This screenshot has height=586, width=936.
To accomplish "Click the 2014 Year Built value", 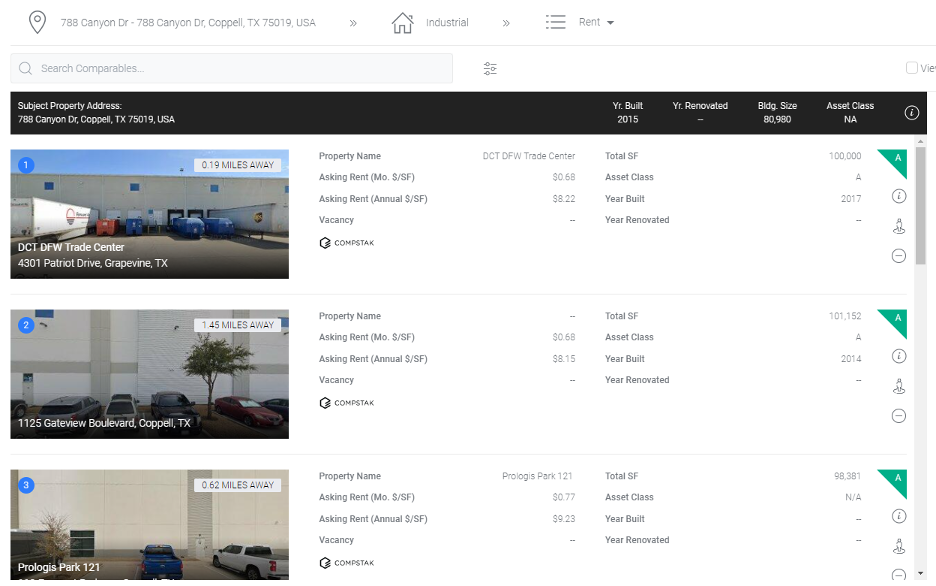I will pyautogui.click(x=851, y=359).
